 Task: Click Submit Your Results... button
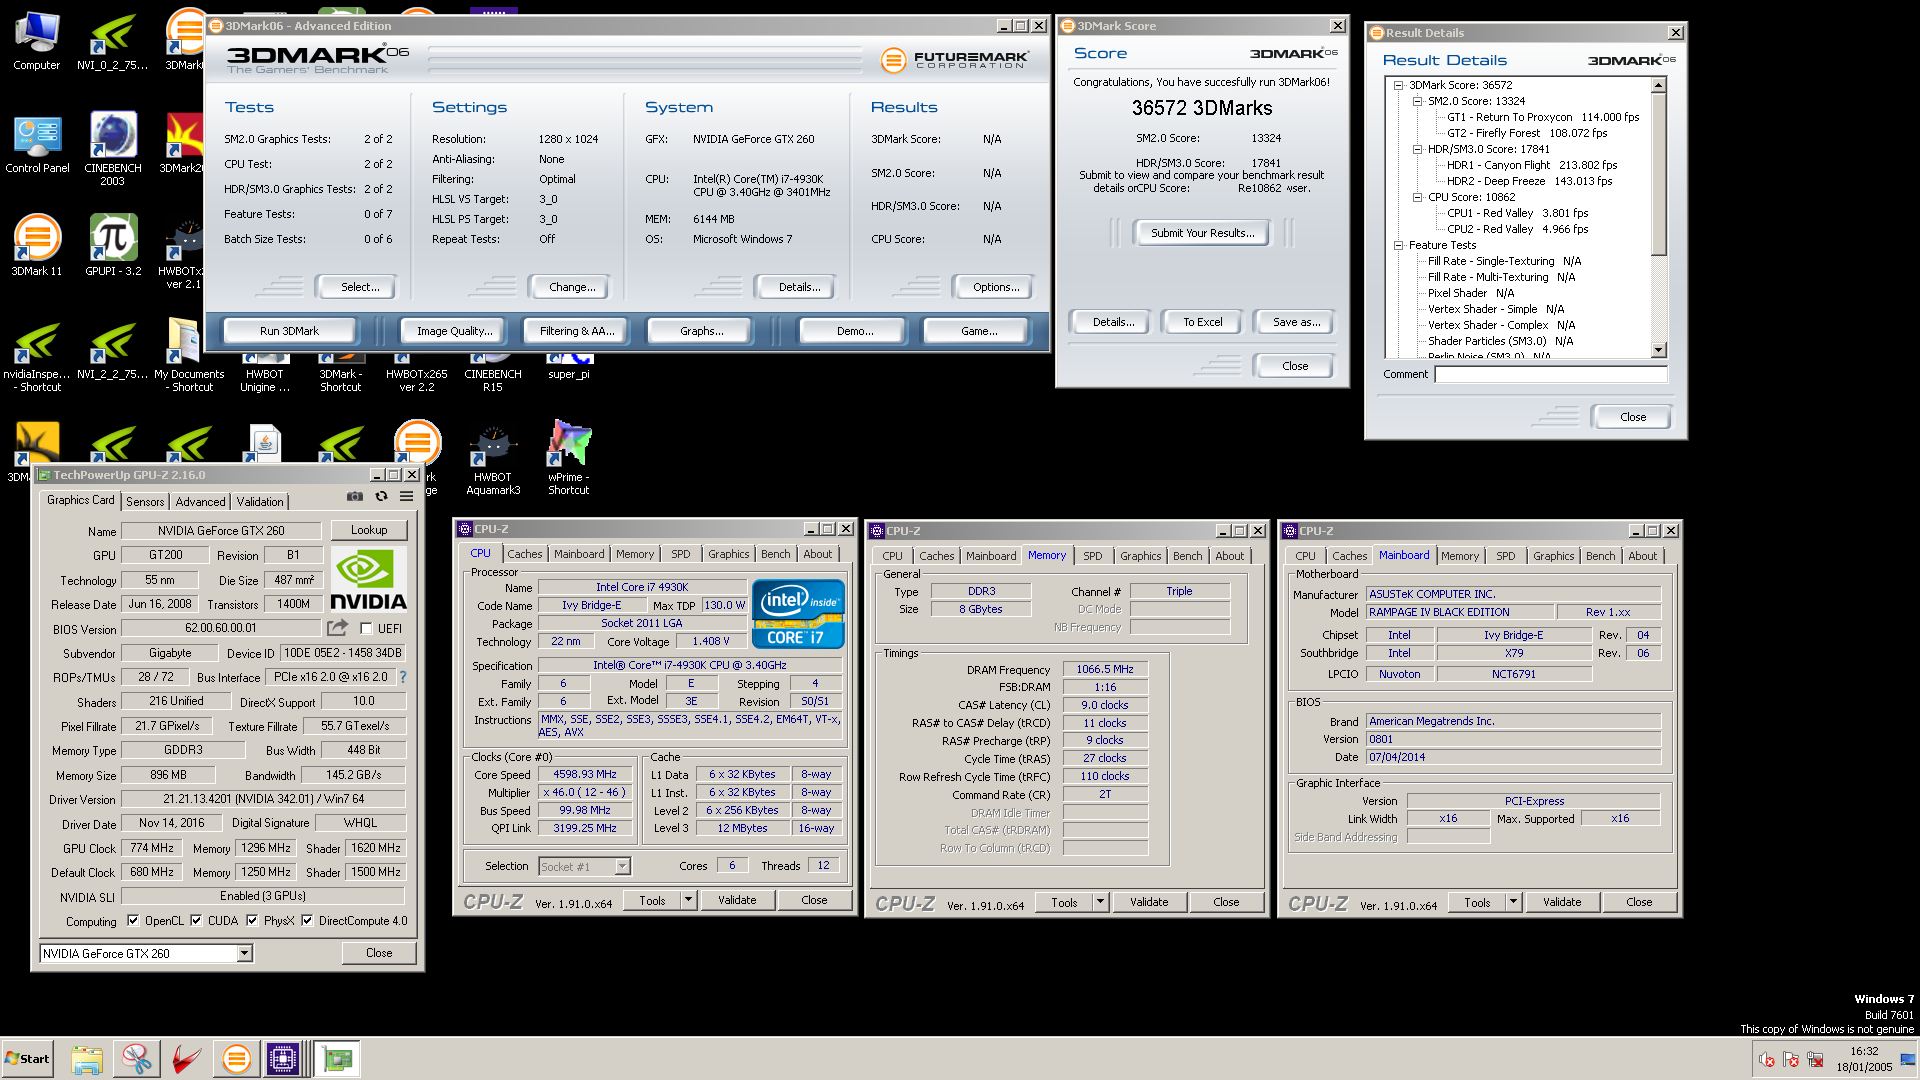point(1202,233)
